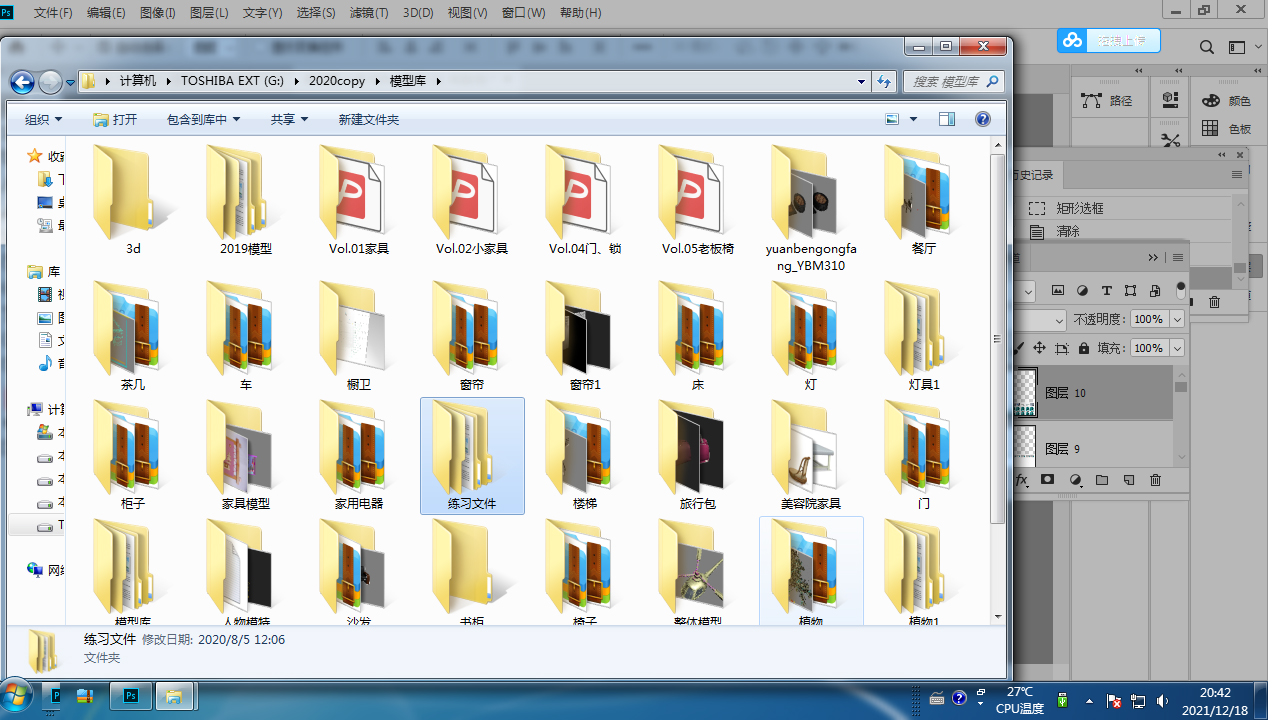Viewport: 1280px width, 720px height.
Task: Open Explorer help (question mark icon)
Action: (983, 120)
